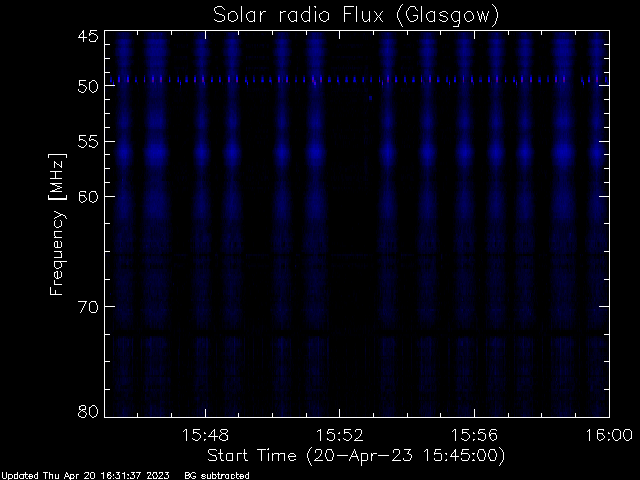Click the 15:56 time axis label

(x=474, y=435)
